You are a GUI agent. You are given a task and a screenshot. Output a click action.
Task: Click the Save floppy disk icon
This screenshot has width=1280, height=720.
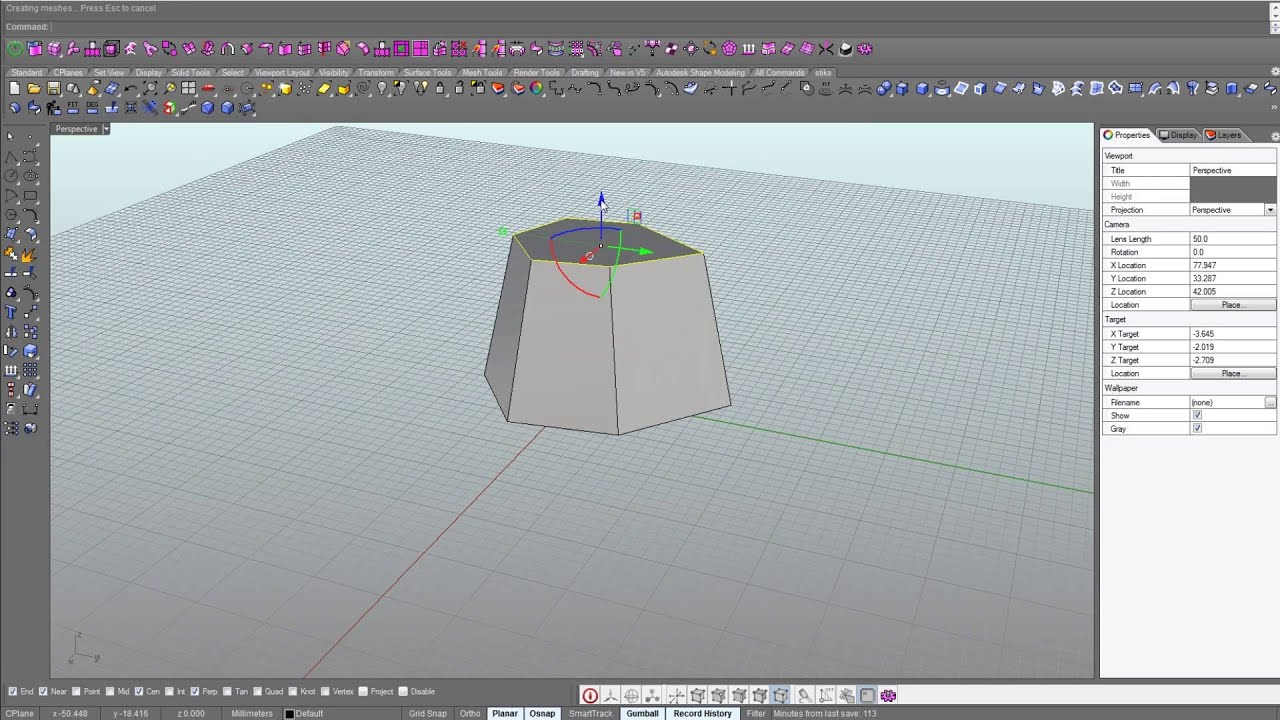click(53, 88)
